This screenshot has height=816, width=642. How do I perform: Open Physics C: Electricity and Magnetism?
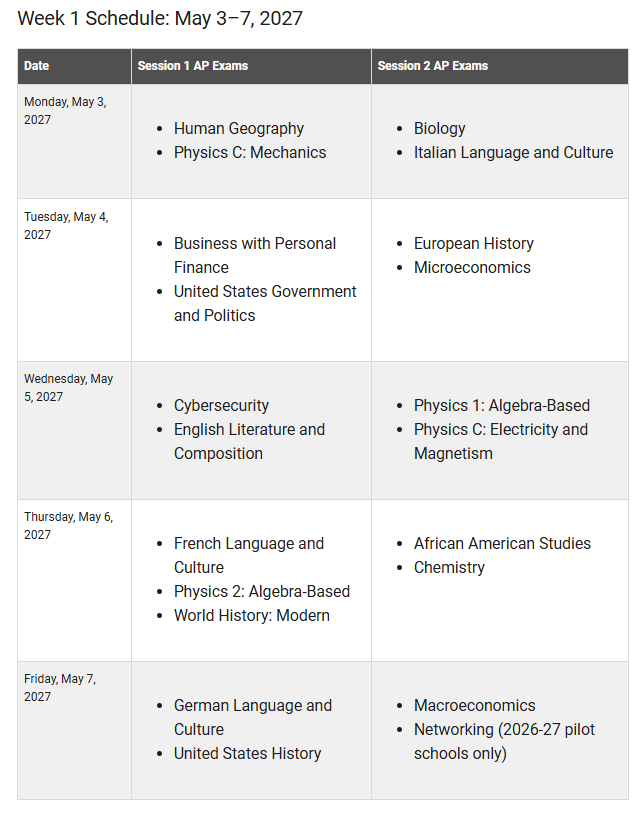pos(500,441)
